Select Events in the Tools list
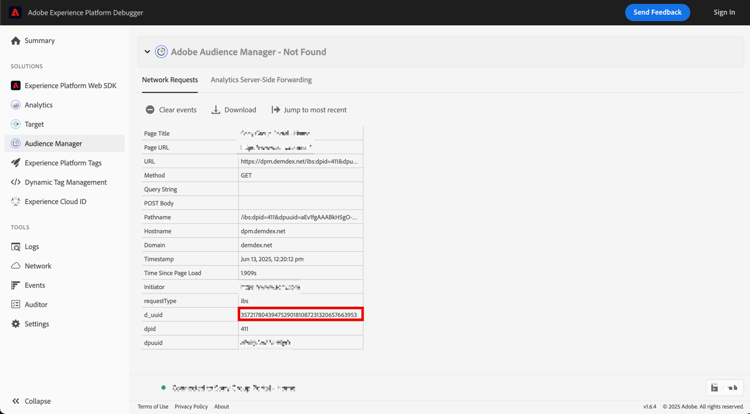 35,285
